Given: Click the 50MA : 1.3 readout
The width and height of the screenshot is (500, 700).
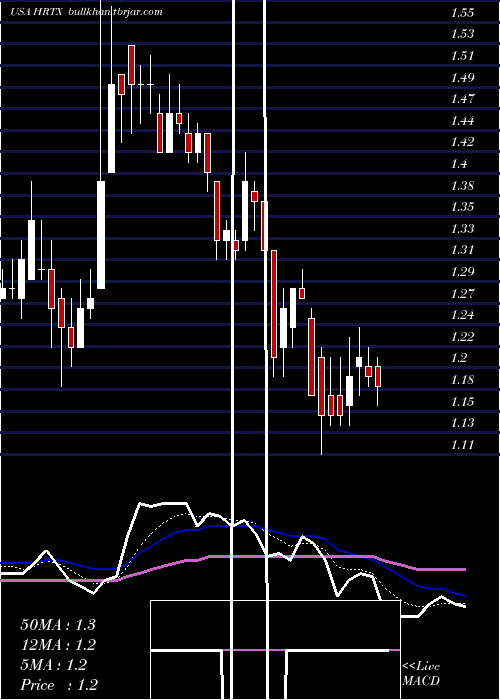Looking at the screenshot, I should (x=58, y=625).
